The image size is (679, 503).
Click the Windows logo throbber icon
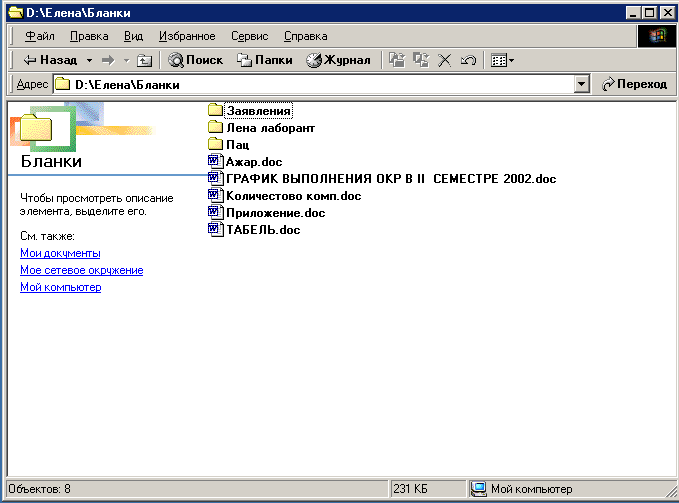pos(657,36)
